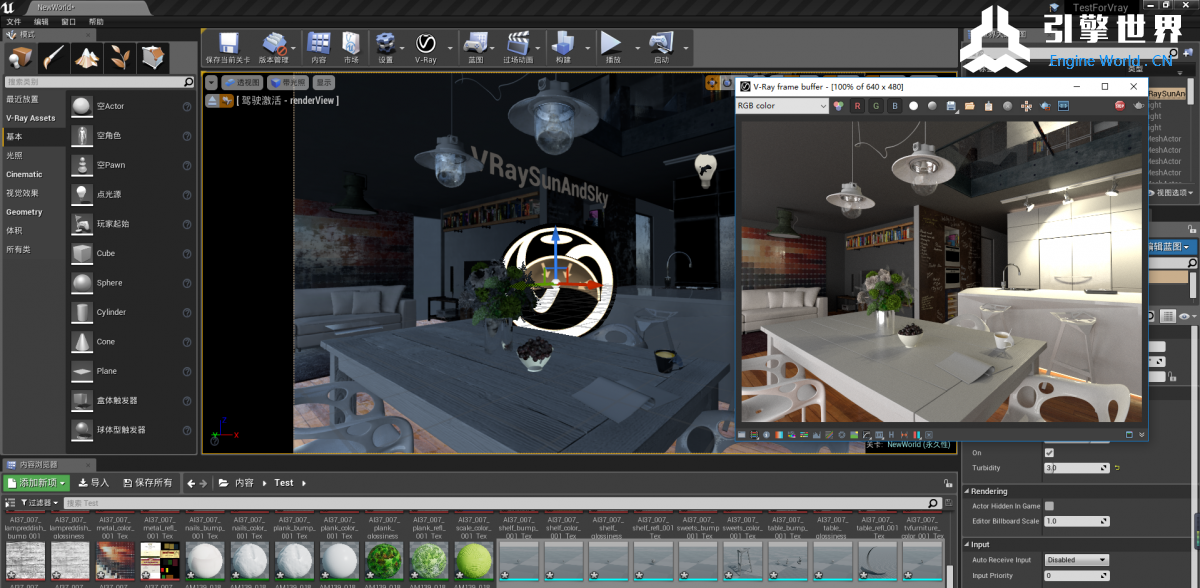Screen dimensions: 1200x588
Task: Click the back arrow in content browser
Action: tap(190, 483)
